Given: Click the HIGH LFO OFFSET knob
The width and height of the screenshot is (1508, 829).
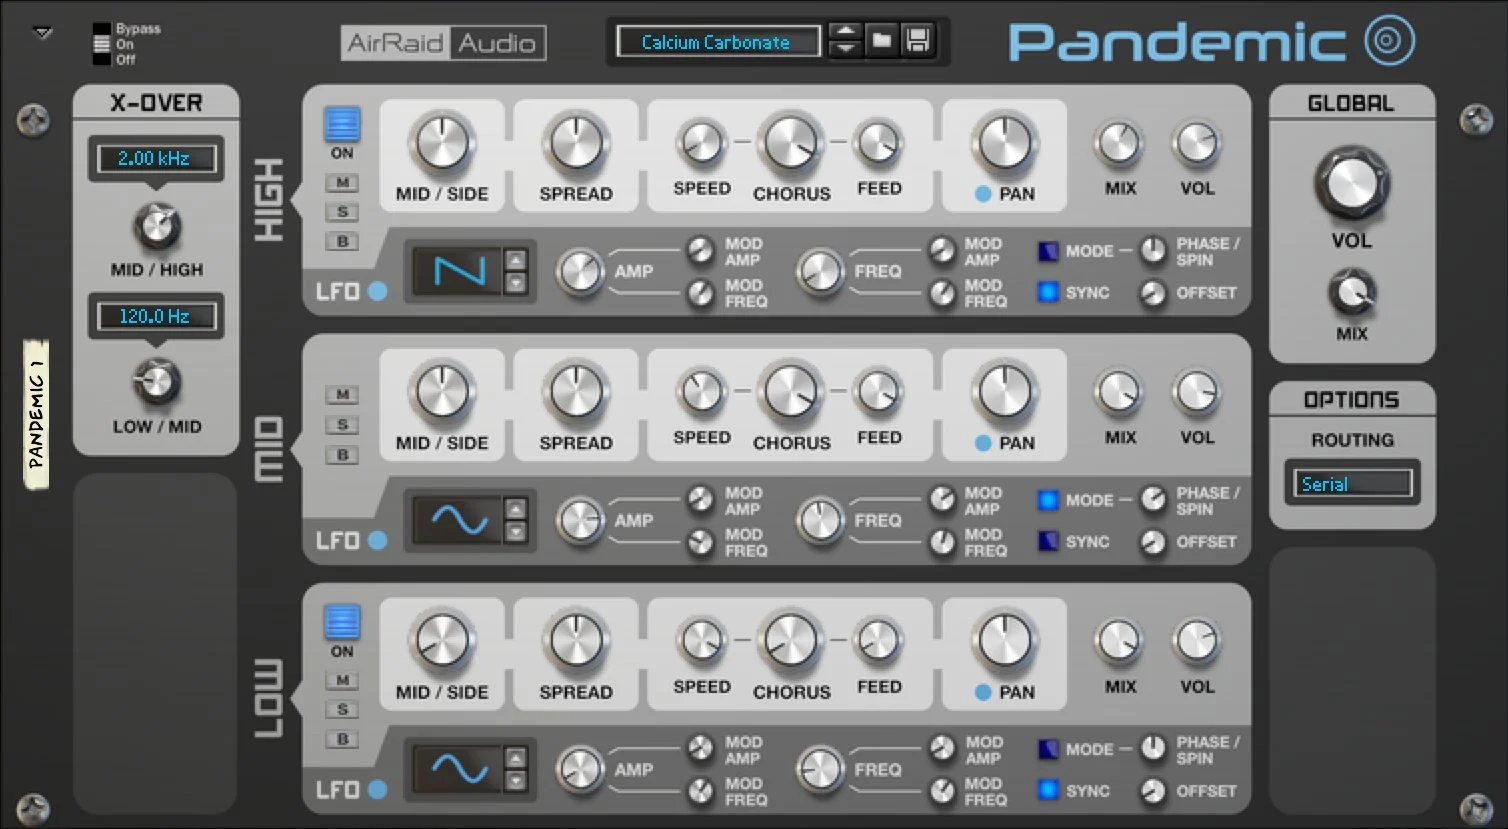Looking at the screenshot, I should click(1153, 293).
